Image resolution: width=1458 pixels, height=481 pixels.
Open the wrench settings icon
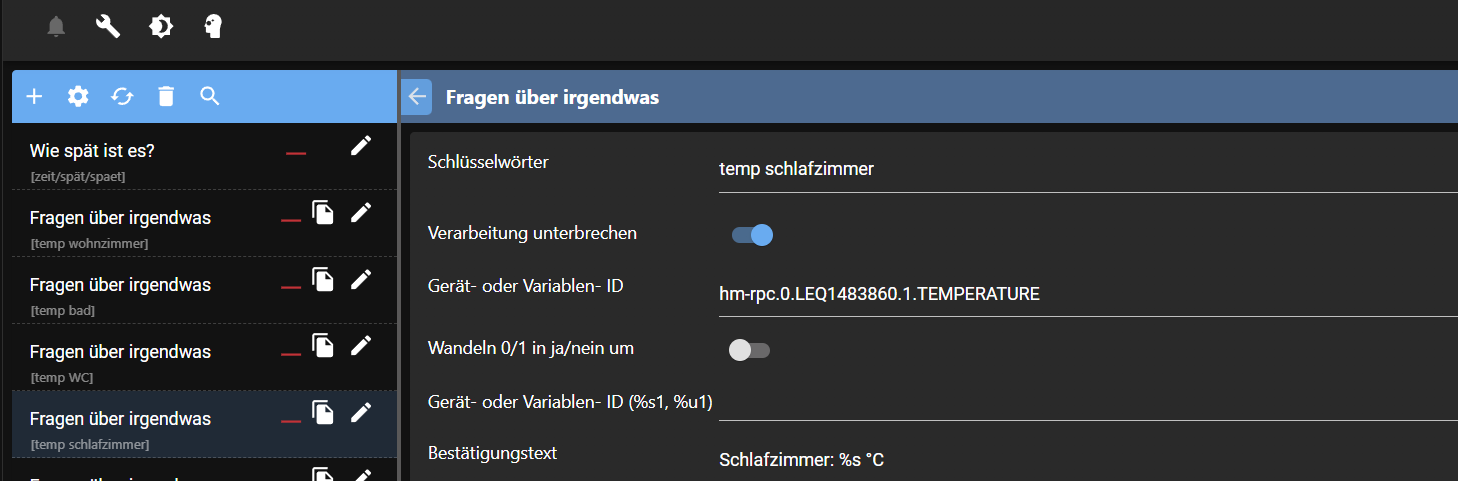(108, 27)
